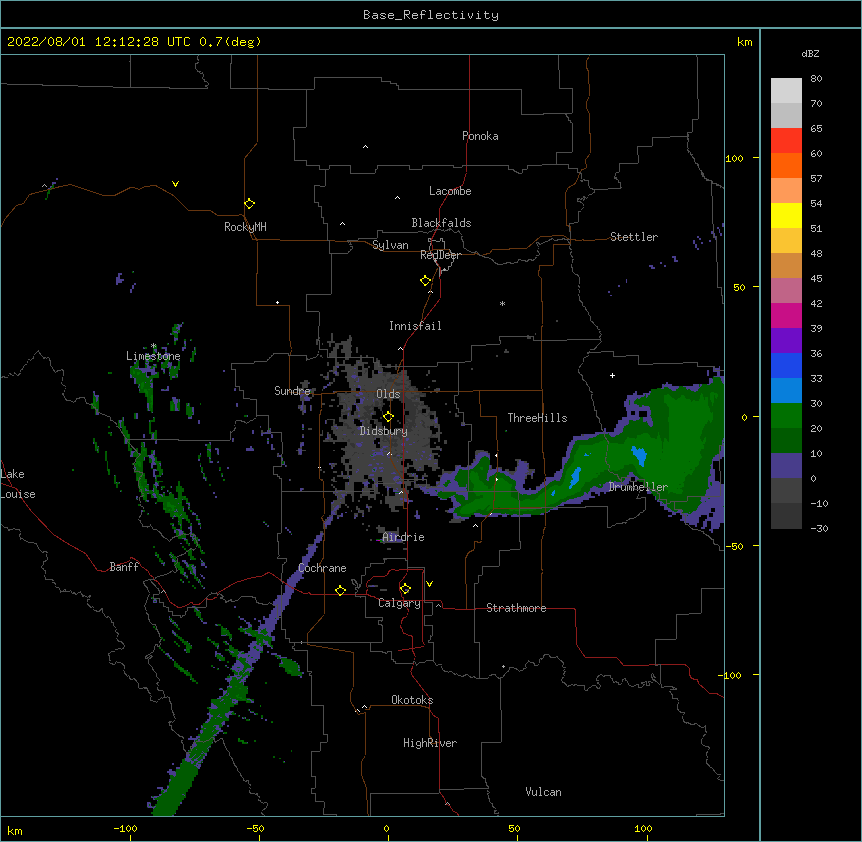Click the gray clutter patch around Didsbury
The image size is (862, 842).
point(385,434)
